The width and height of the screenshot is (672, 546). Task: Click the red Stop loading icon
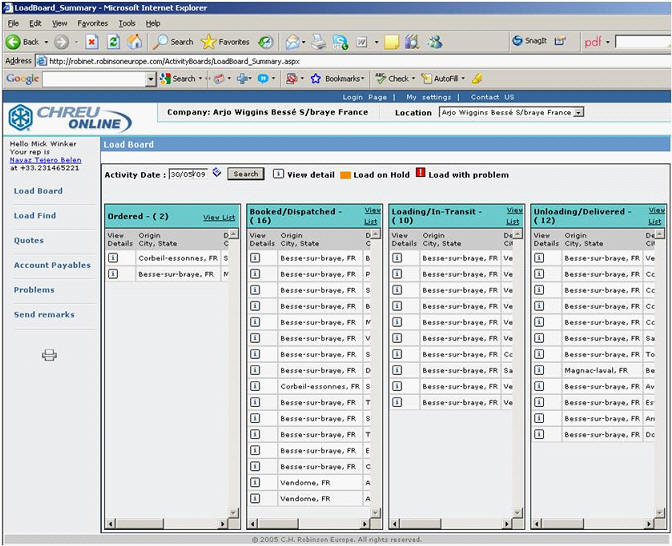point(91,42)
